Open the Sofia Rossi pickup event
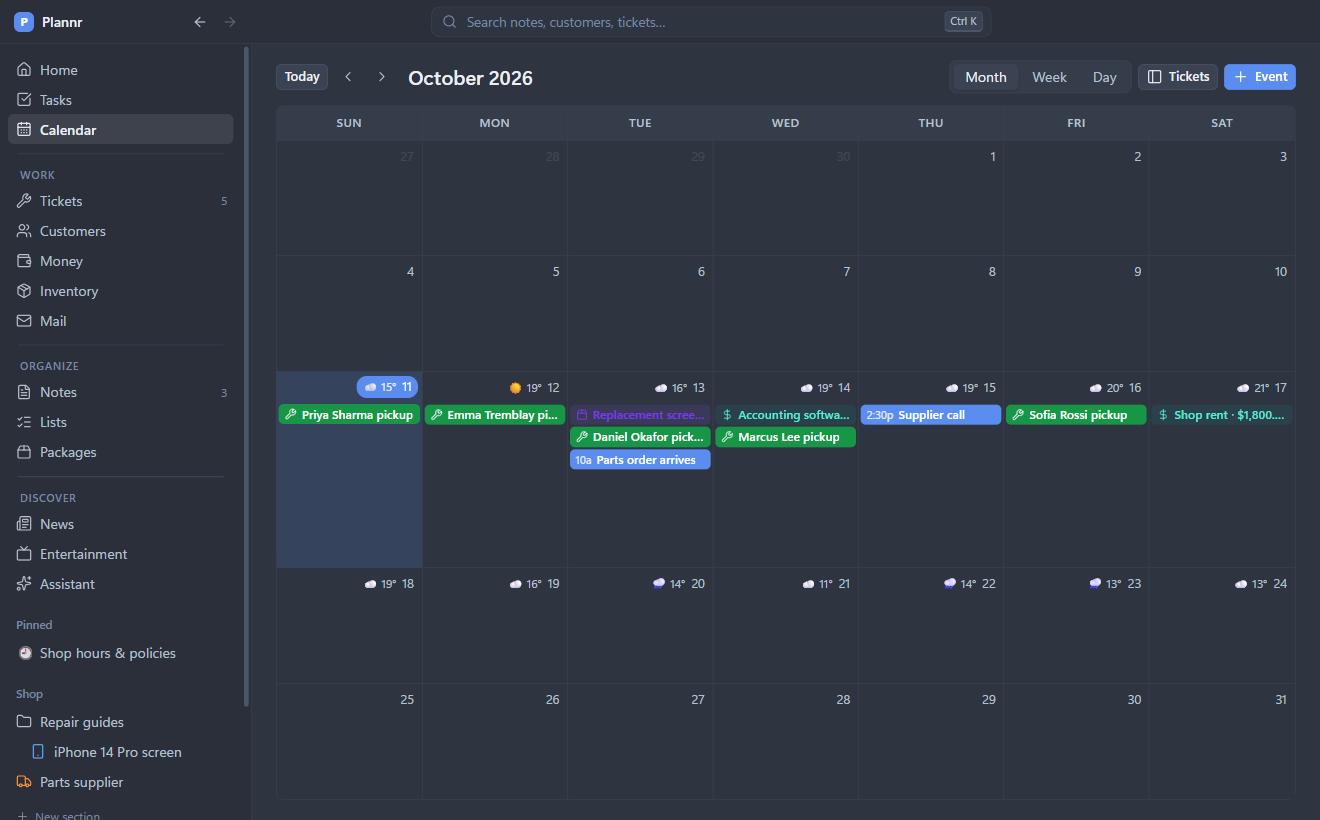The width and height of the screenshot is (1320, 820). [x=1076, y=415]
